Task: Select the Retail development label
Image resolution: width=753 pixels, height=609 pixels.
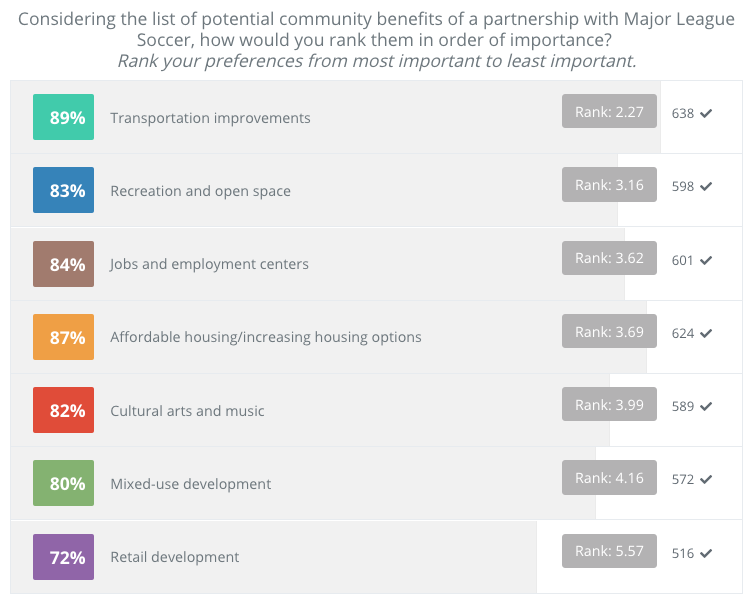Action: point(174,557)
